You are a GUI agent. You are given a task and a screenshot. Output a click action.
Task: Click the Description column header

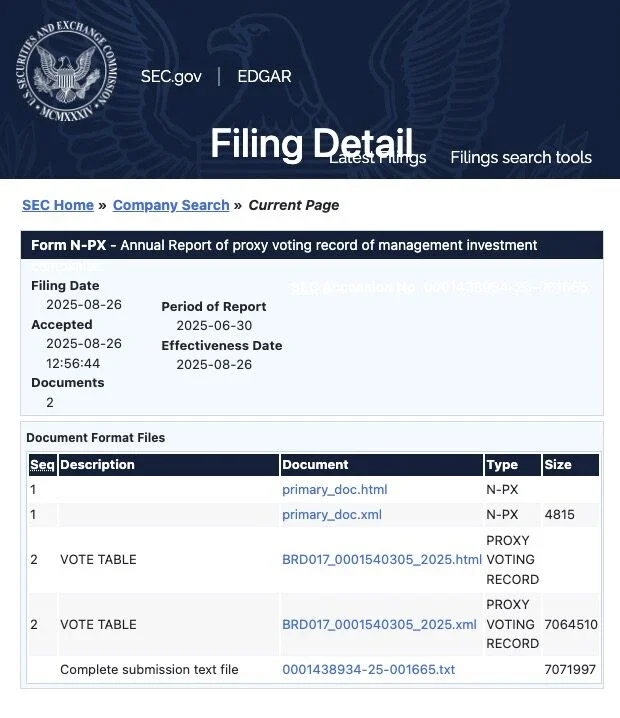click(97, 465)
